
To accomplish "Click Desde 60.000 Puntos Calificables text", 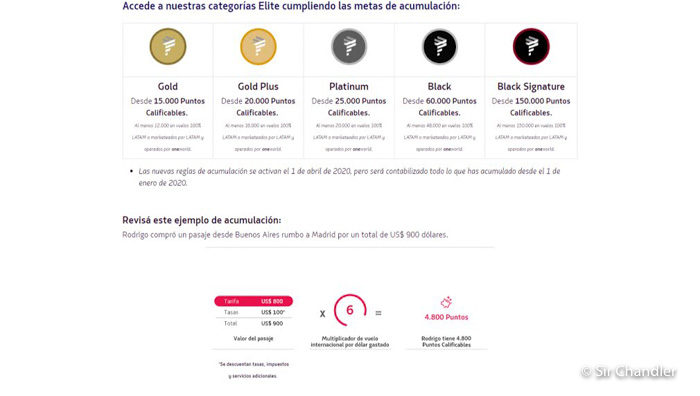I will coord(440,107).
